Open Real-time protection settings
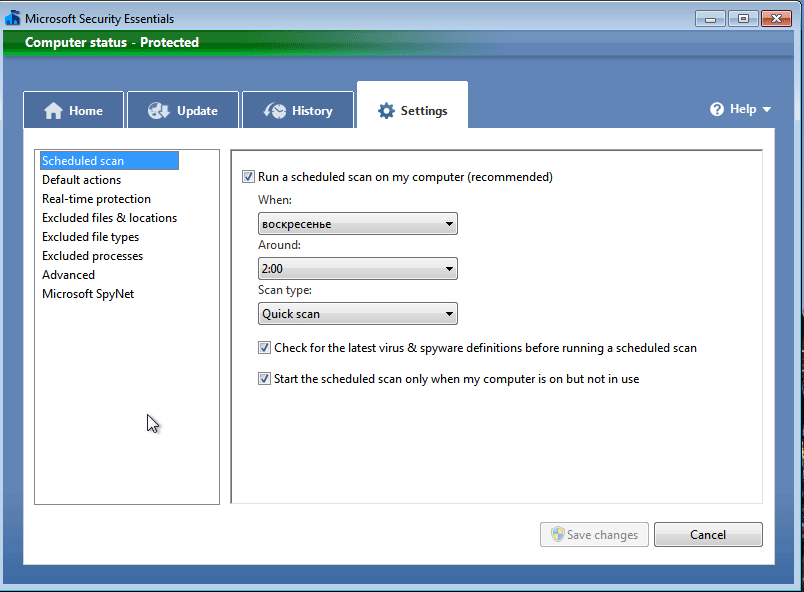Viewport: 804px width, 592px height. point(96,199)
